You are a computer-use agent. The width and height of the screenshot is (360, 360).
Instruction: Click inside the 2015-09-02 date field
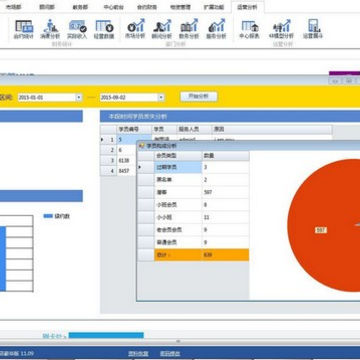coord(129,97)
